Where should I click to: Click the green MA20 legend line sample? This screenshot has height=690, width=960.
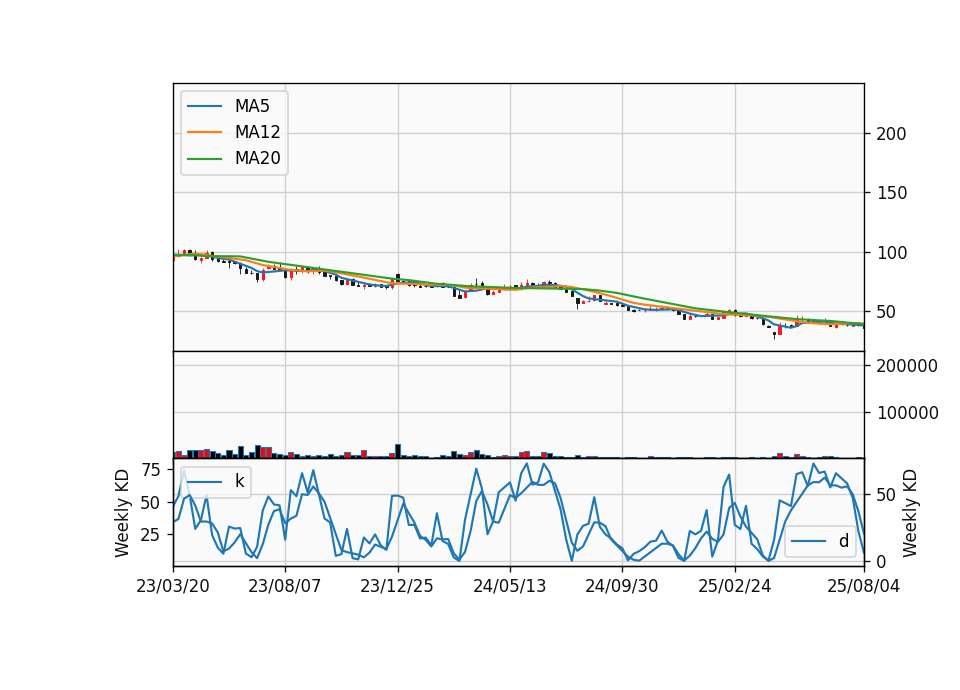[x=204, y=159]
